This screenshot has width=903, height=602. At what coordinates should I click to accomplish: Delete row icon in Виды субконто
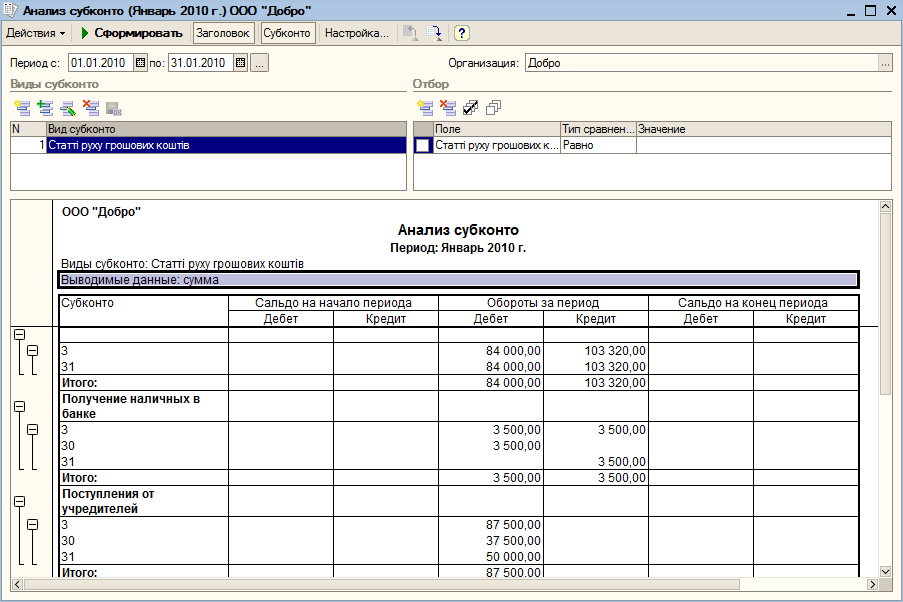(x=91, y=107)
